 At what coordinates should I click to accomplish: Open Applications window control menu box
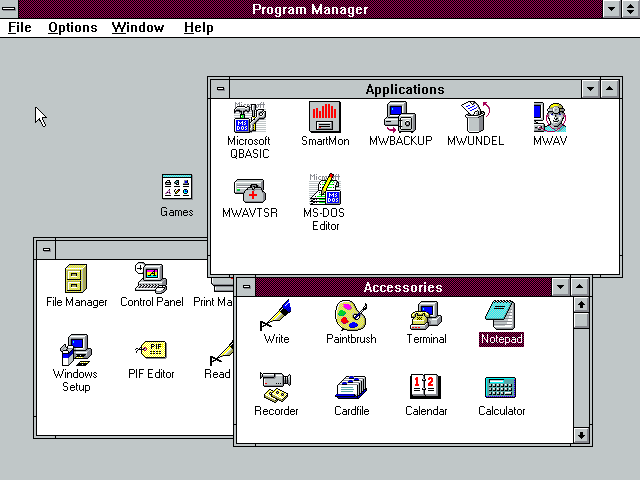coord(220,89)
